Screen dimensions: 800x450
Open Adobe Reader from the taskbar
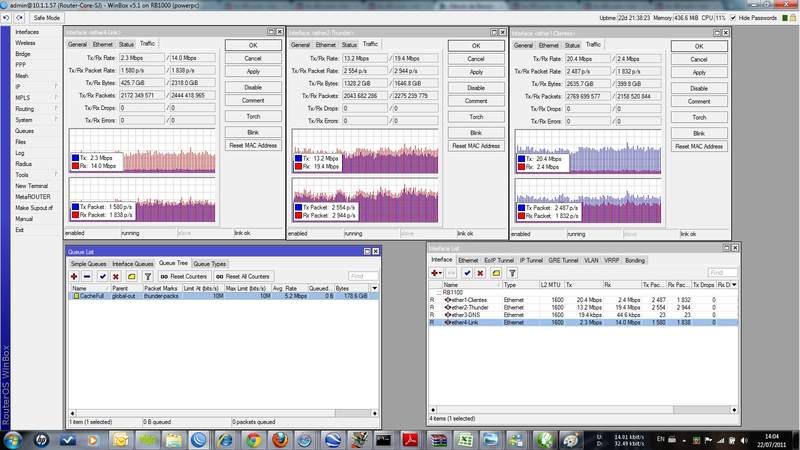click(x=410, y=440)
